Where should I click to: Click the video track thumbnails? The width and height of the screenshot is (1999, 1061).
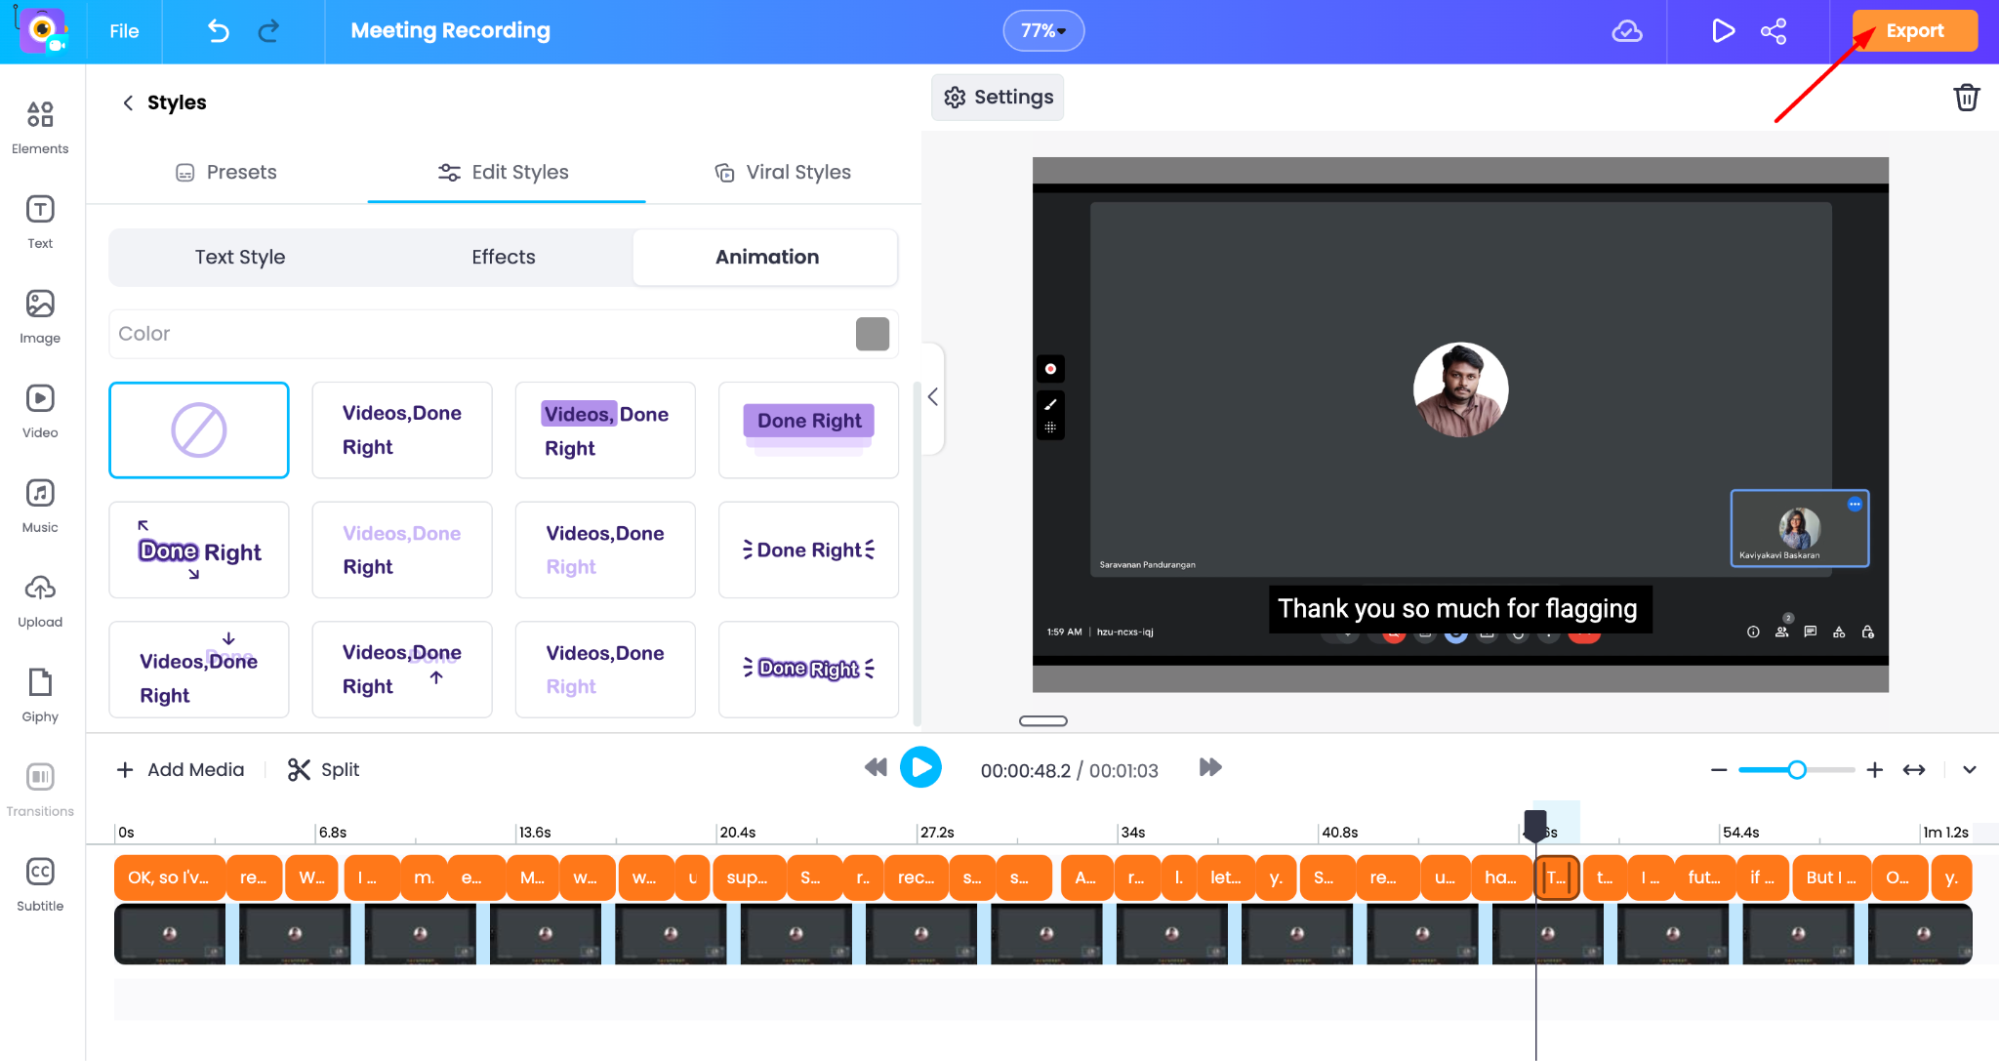1043,934
